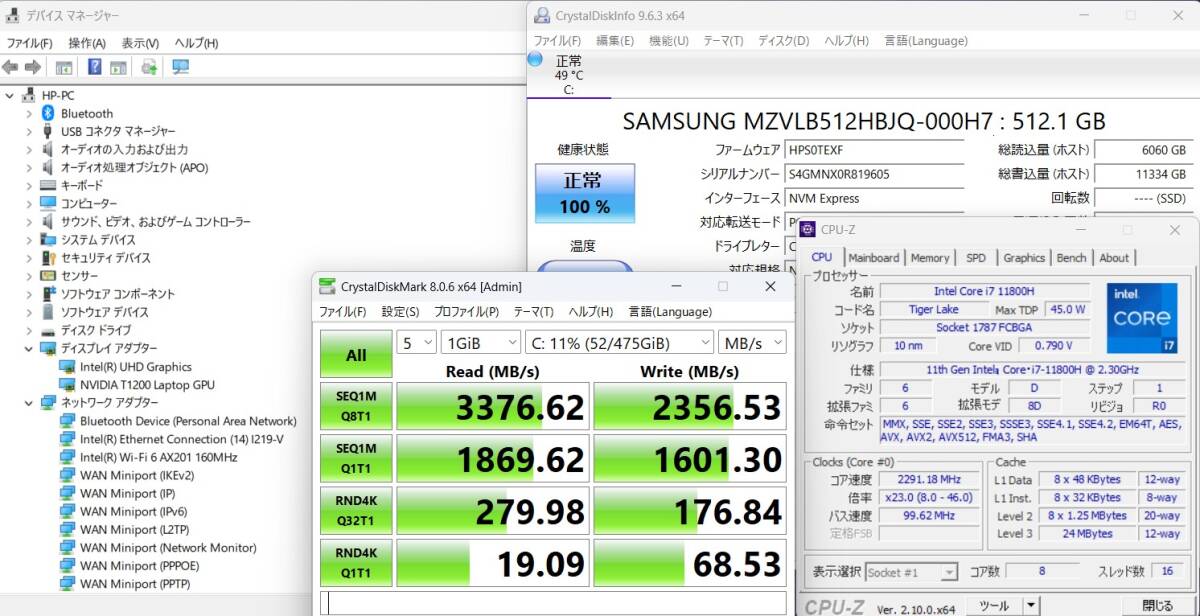The width and height of the screenshot is (1200, 616).
Task: Open 設定(S) menu in CrystalDiskMark
Action: pyautogui.click(x=400, y=311)
